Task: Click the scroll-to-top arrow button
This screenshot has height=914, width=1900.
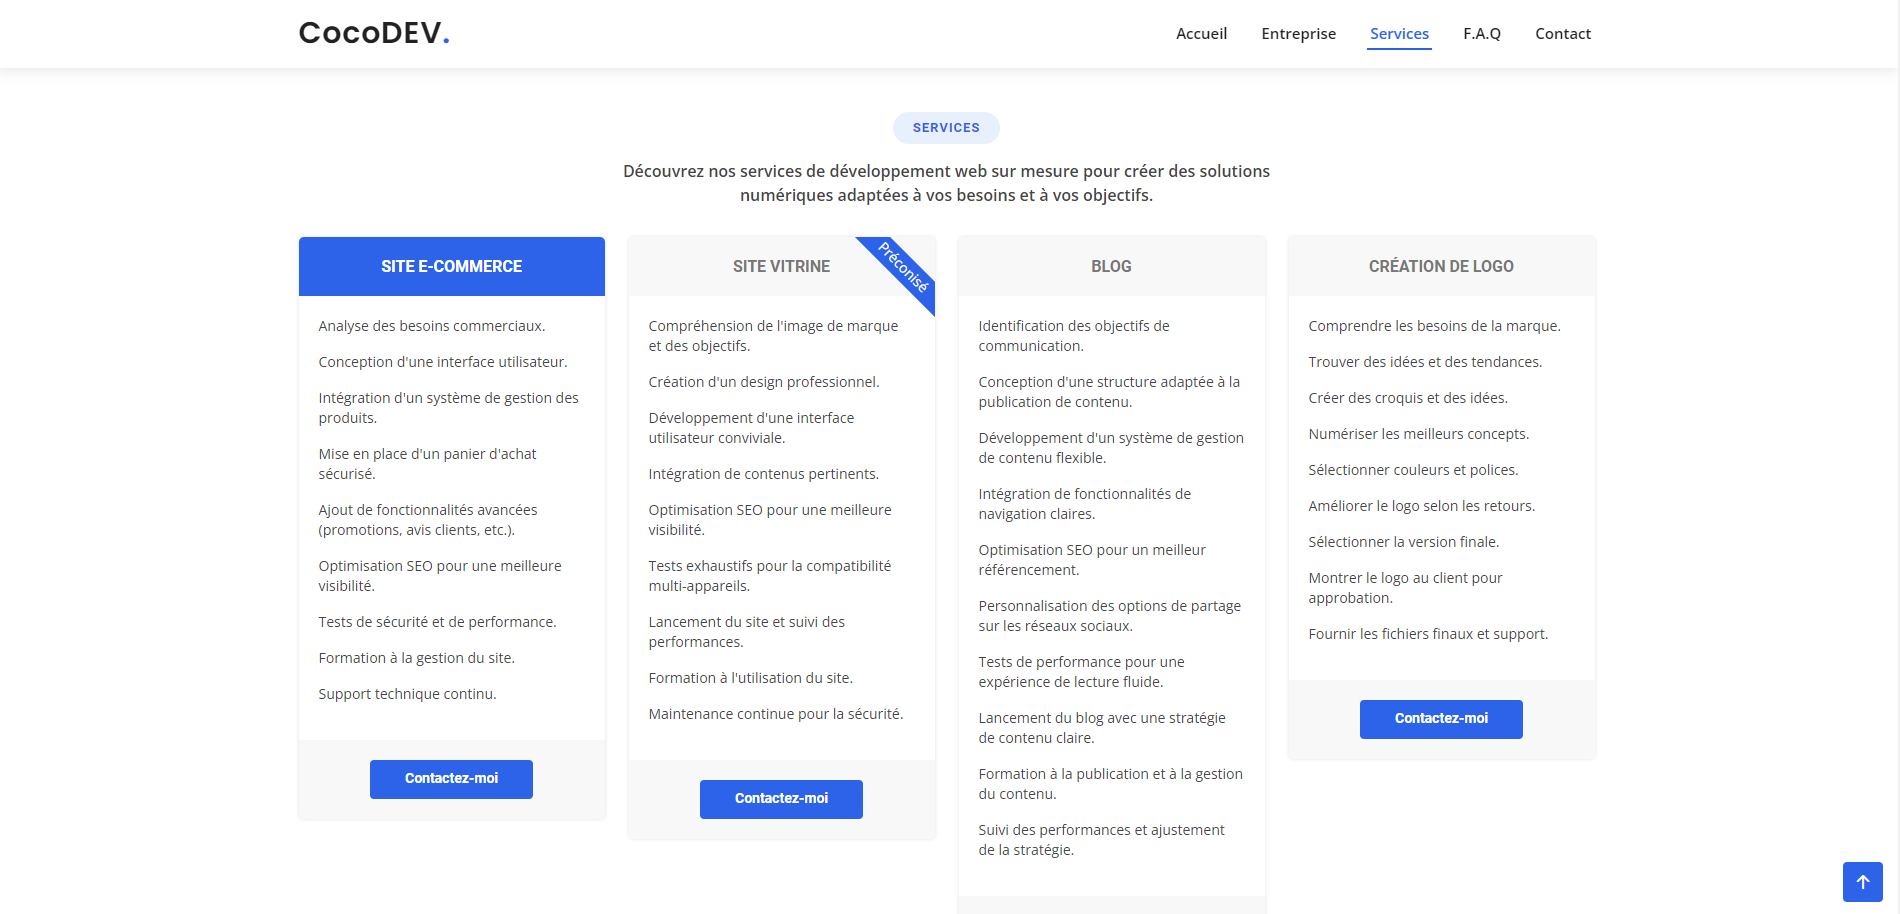Action: point(1862,882)
